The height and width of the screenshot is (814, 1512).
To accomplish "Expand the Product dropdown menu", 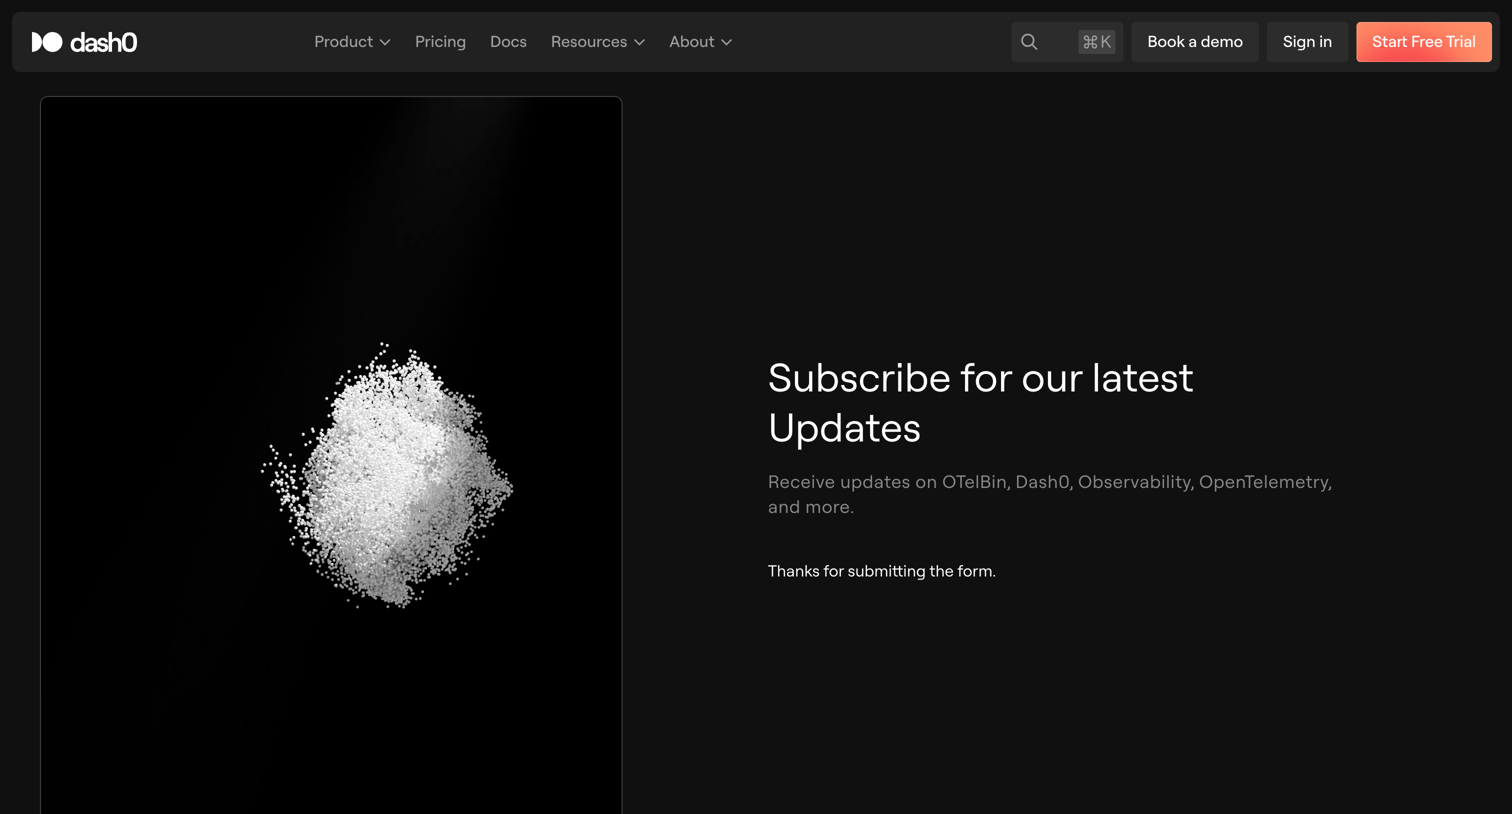I will tap(352, 42).
